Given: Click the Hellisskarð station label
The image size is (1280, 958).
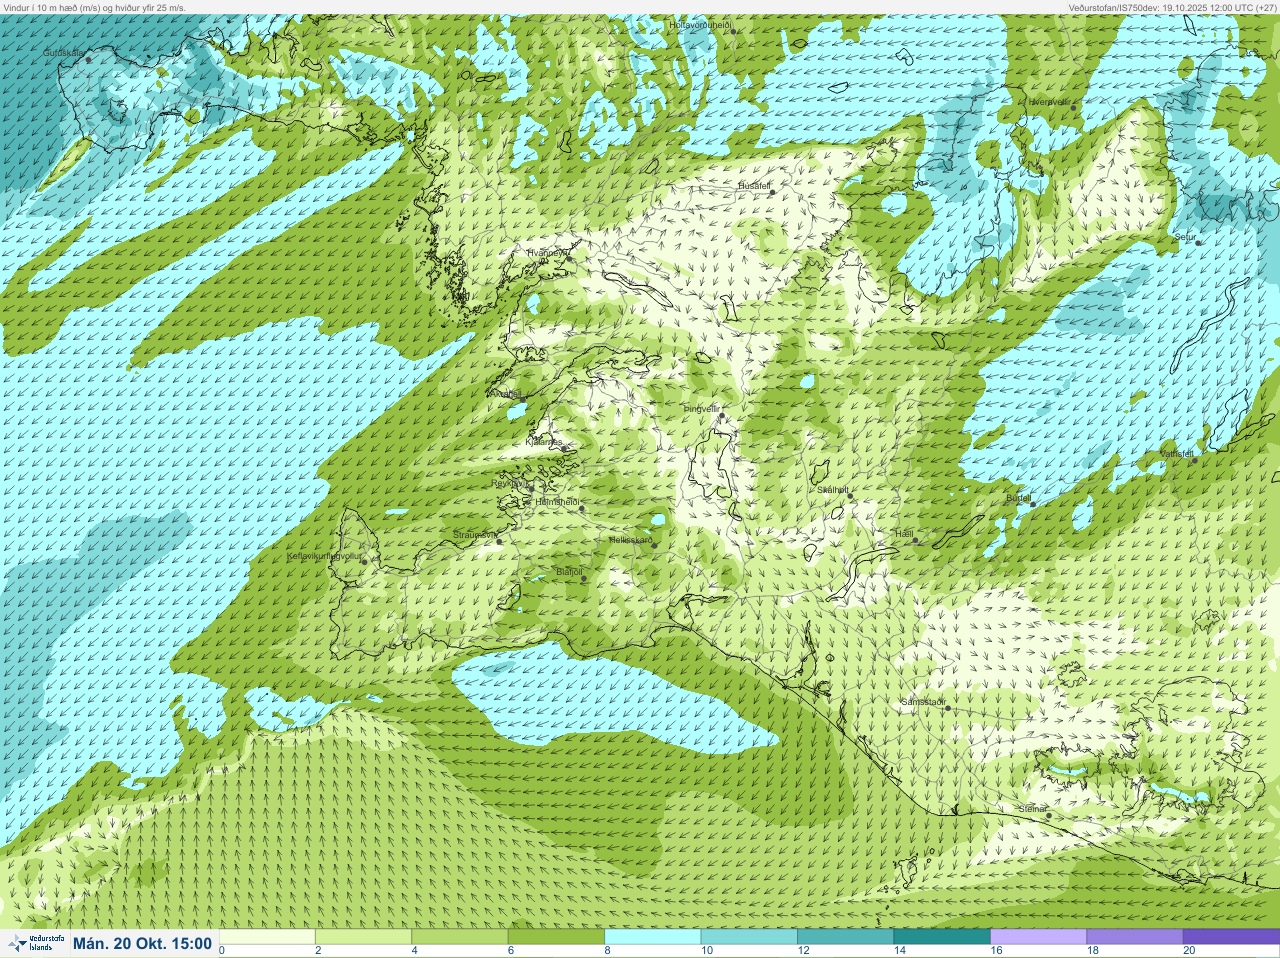Looking at the screenshot, I should pyautogui.click(x=630, y=540).
